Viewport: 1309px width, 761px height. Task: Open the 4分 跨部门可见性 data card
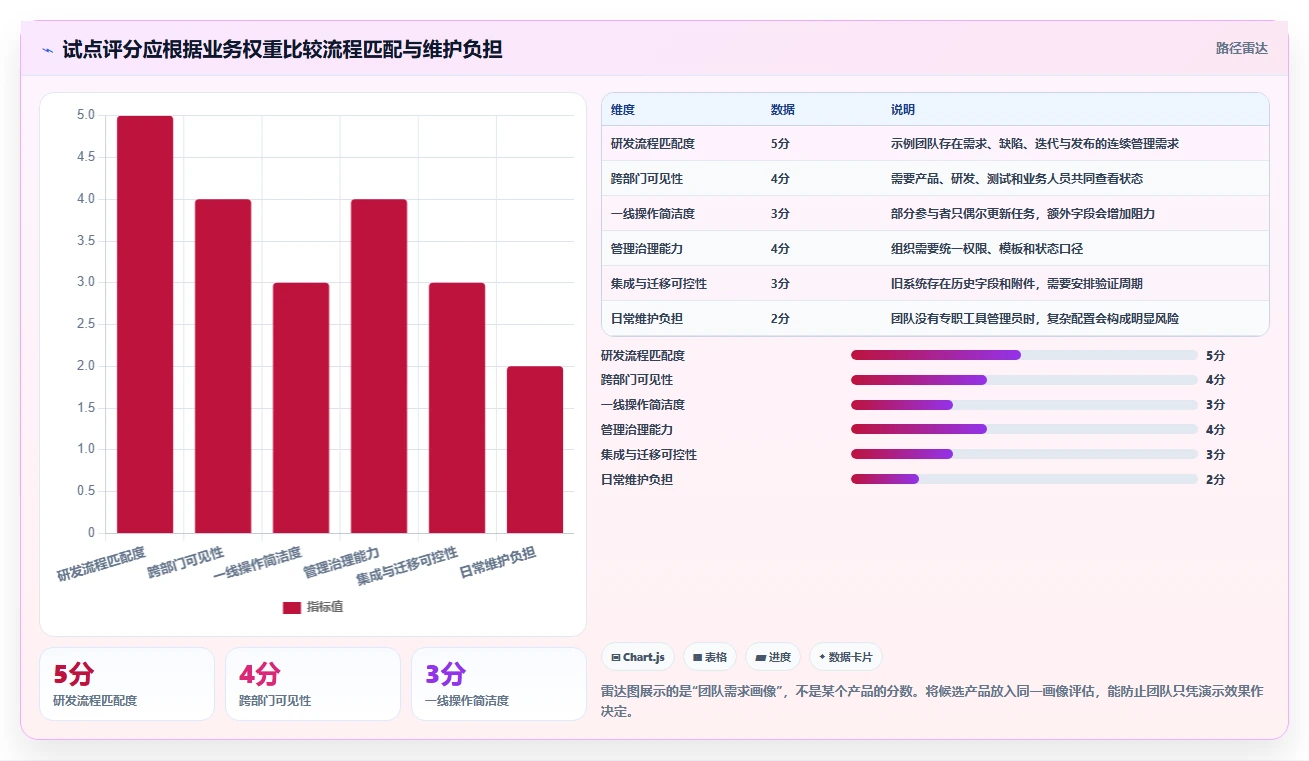point(313,684)
